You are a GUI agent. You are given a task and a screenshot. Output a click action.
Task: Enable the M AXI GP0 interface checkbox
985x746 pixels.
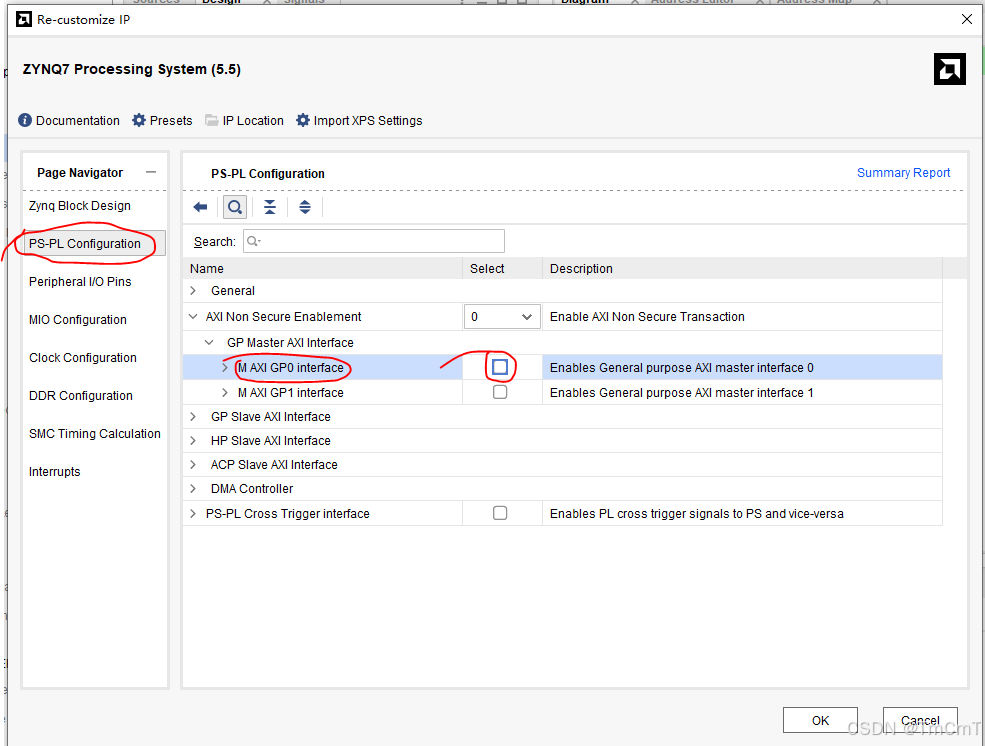500,367
